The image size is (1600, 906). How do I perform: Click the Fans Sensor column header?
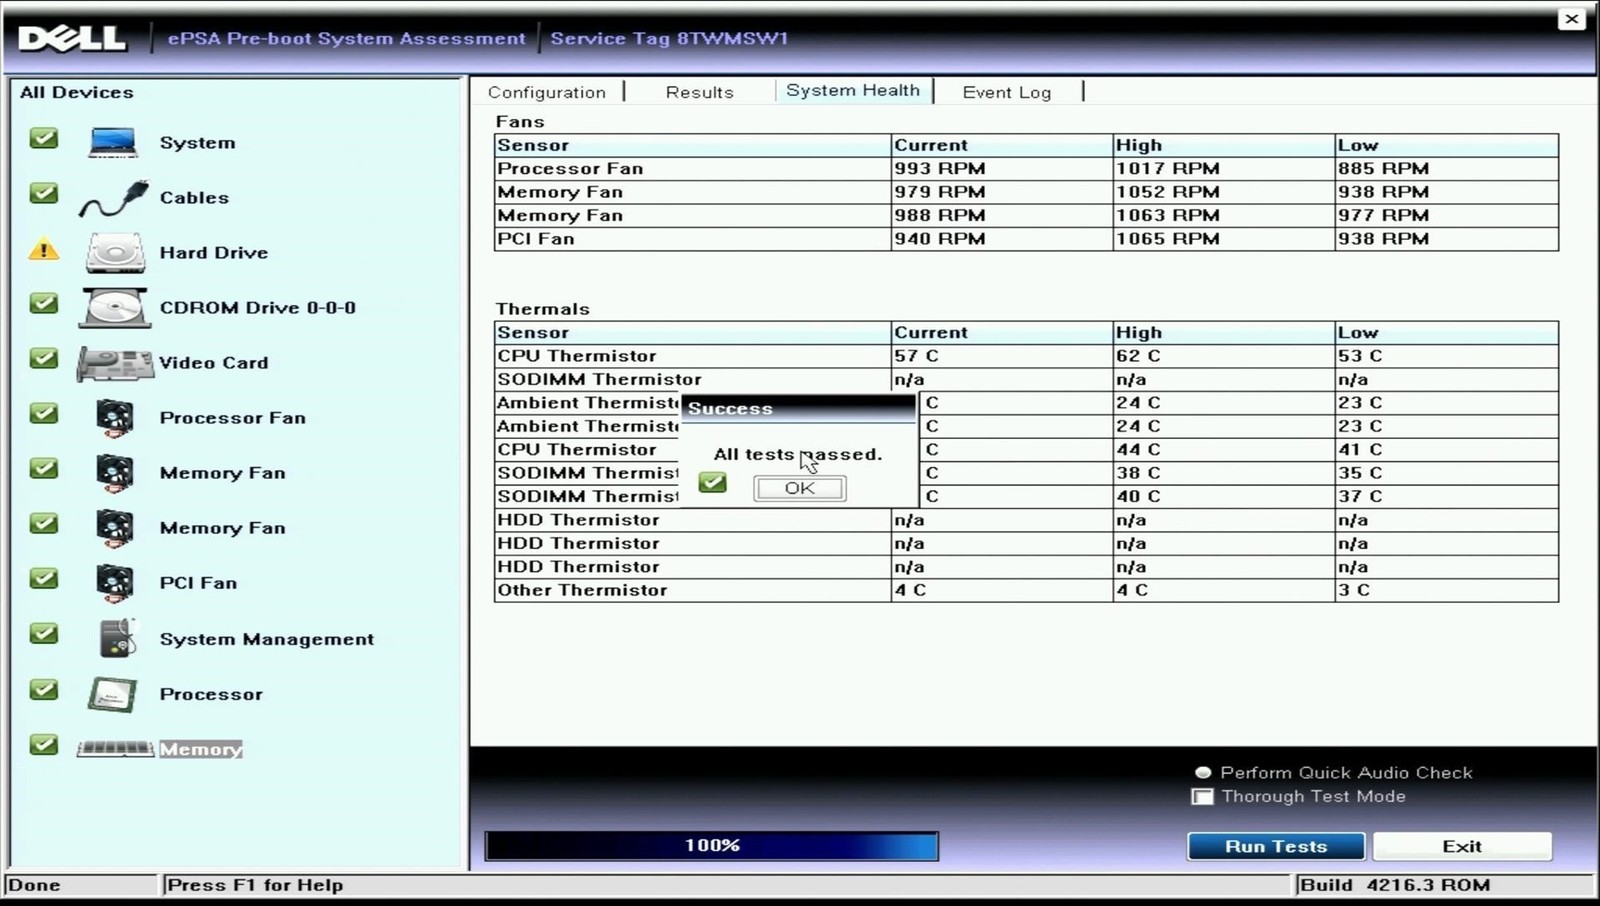click(x=693, y=145)
